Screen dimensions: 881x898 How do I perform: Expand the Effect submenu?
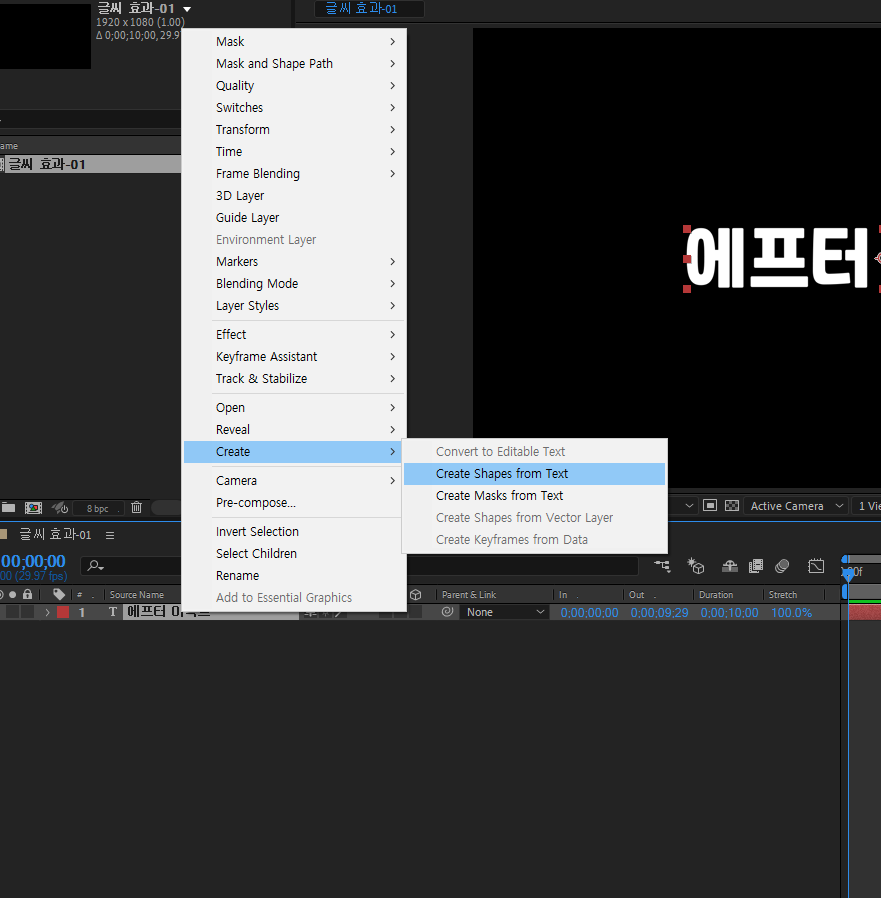(294, 334)
